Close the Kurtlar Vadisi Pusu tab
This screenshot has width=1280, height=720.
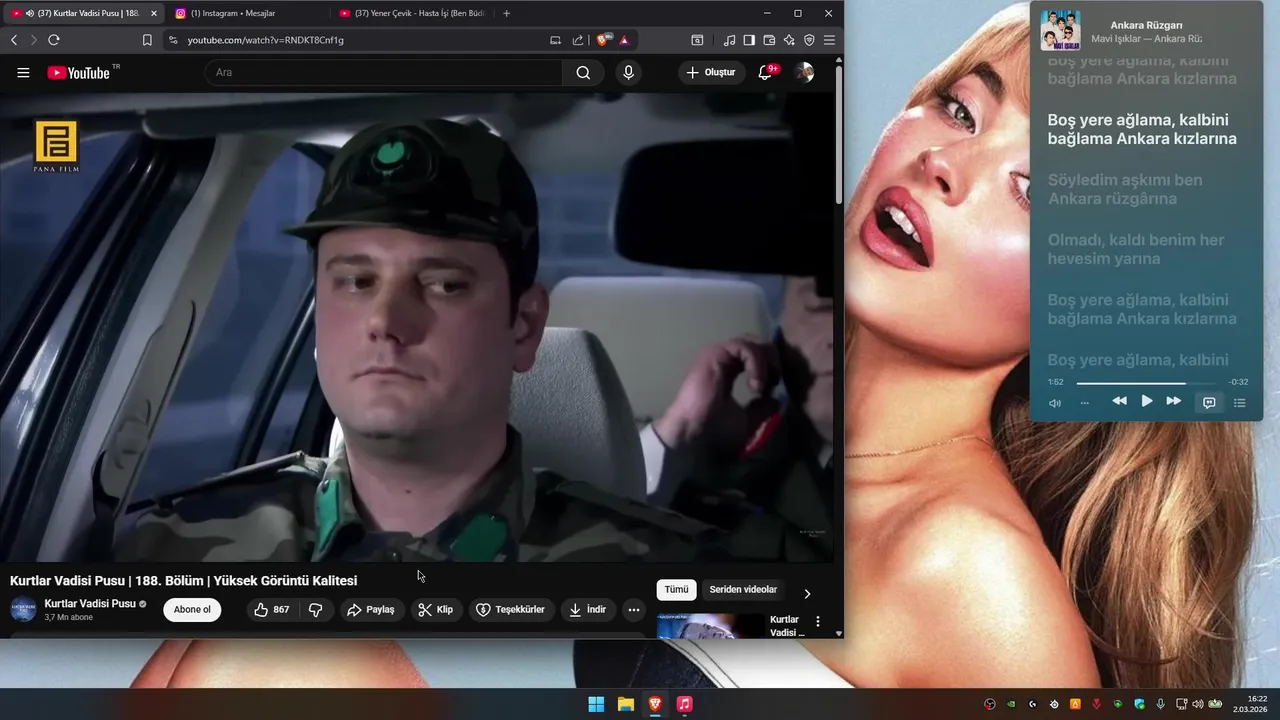(x=153, y=13)
